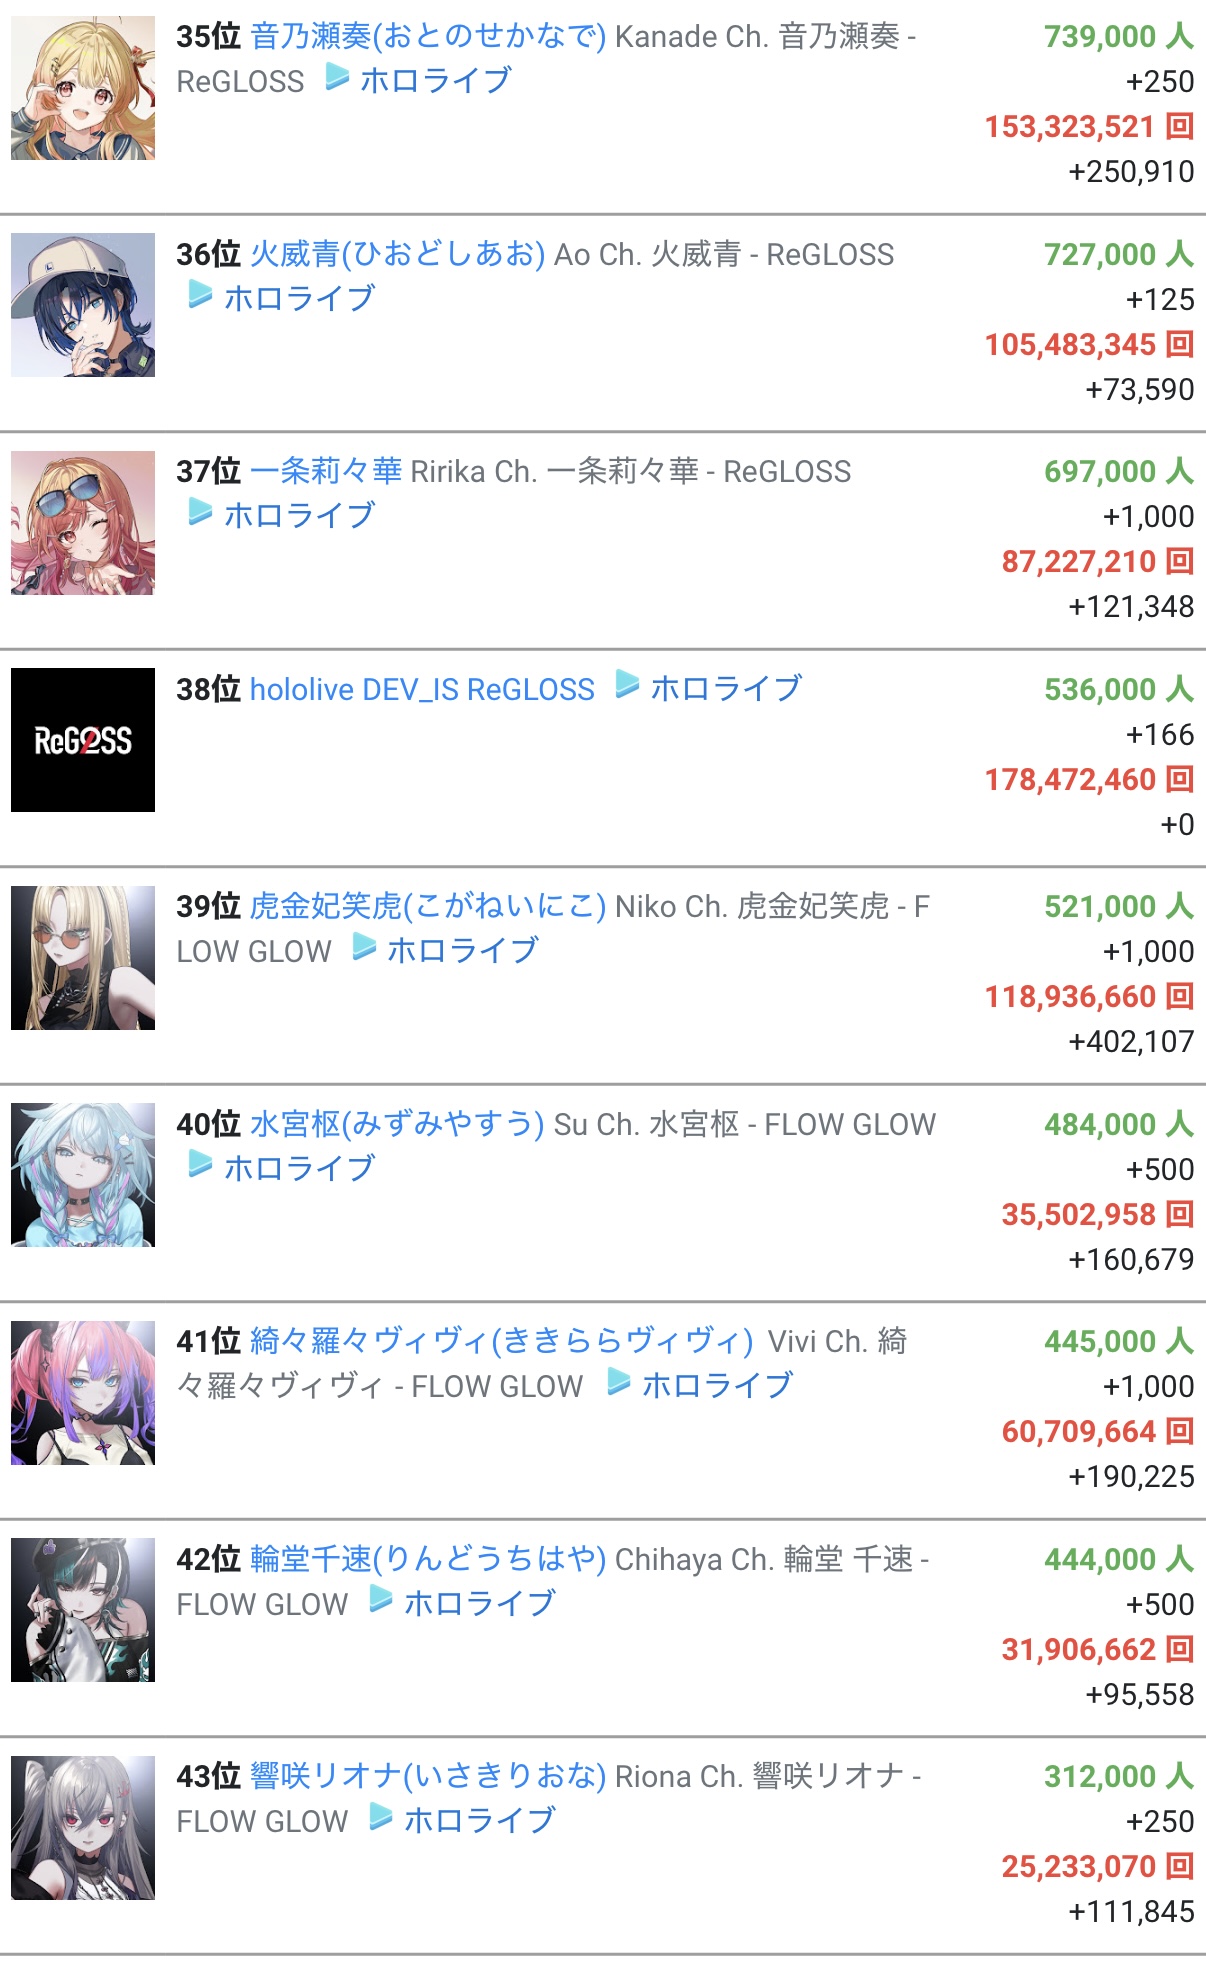Click the tag icon in the 輪堂千速 row
The width and height of the screenshot is (1206, 1961).
[382, 1600]
